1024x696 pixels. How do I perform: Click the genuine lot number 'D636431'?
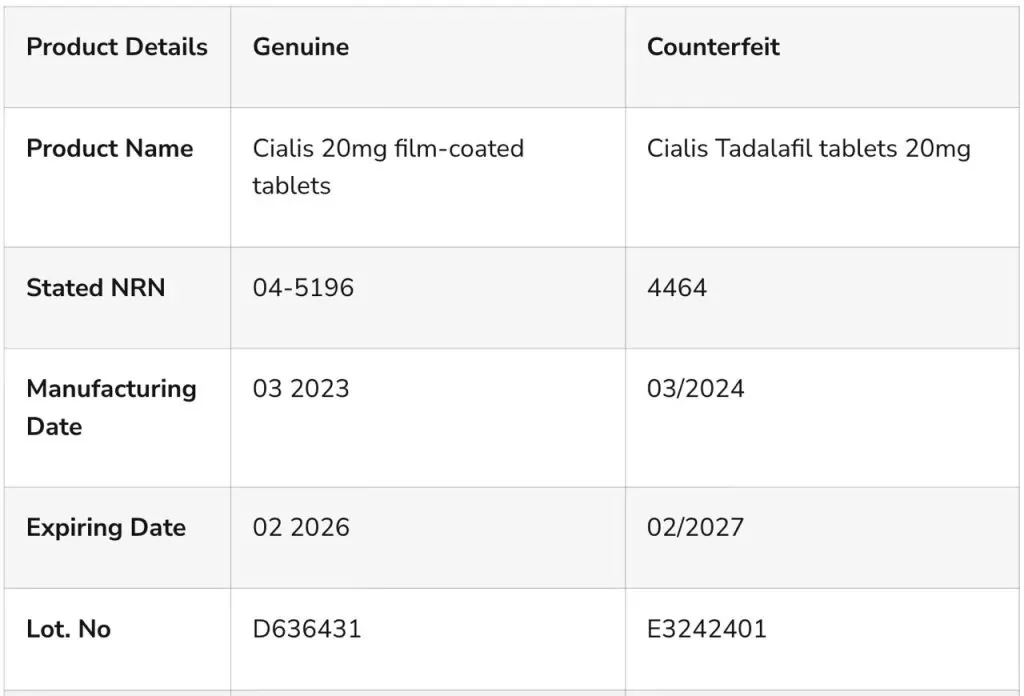pyautogui.click(x=307, y=629)
